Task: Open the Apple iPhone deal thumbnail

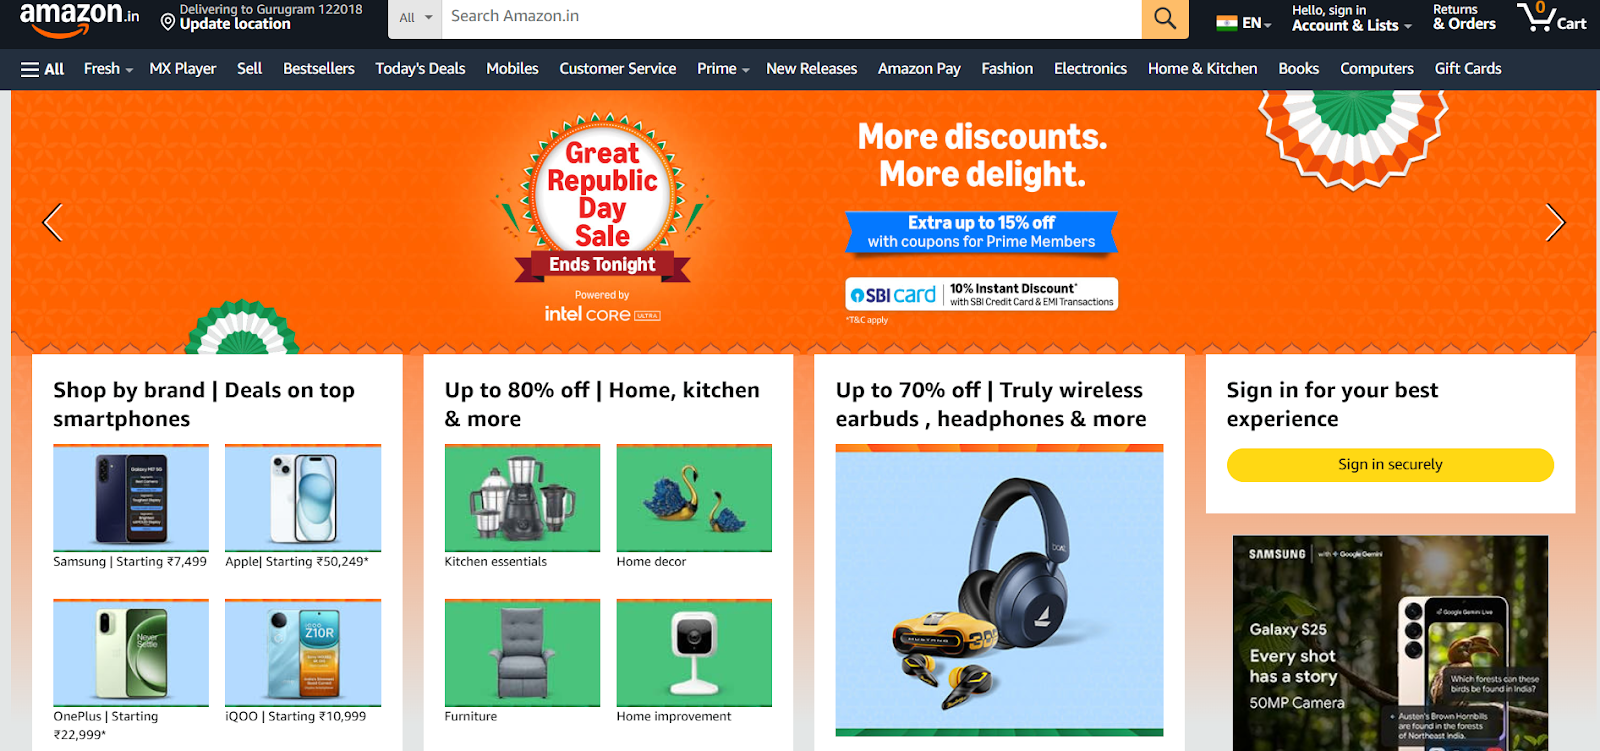Action: 303,498
